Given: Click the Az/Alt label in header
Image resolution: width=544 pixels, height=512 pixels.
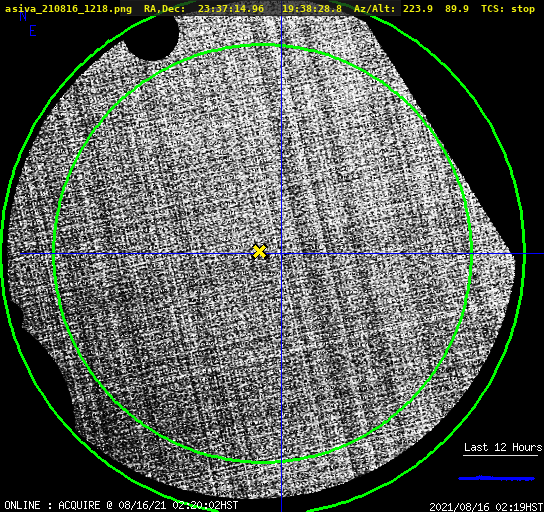Looking at the screenshot, I should click(x=374, y=9).
